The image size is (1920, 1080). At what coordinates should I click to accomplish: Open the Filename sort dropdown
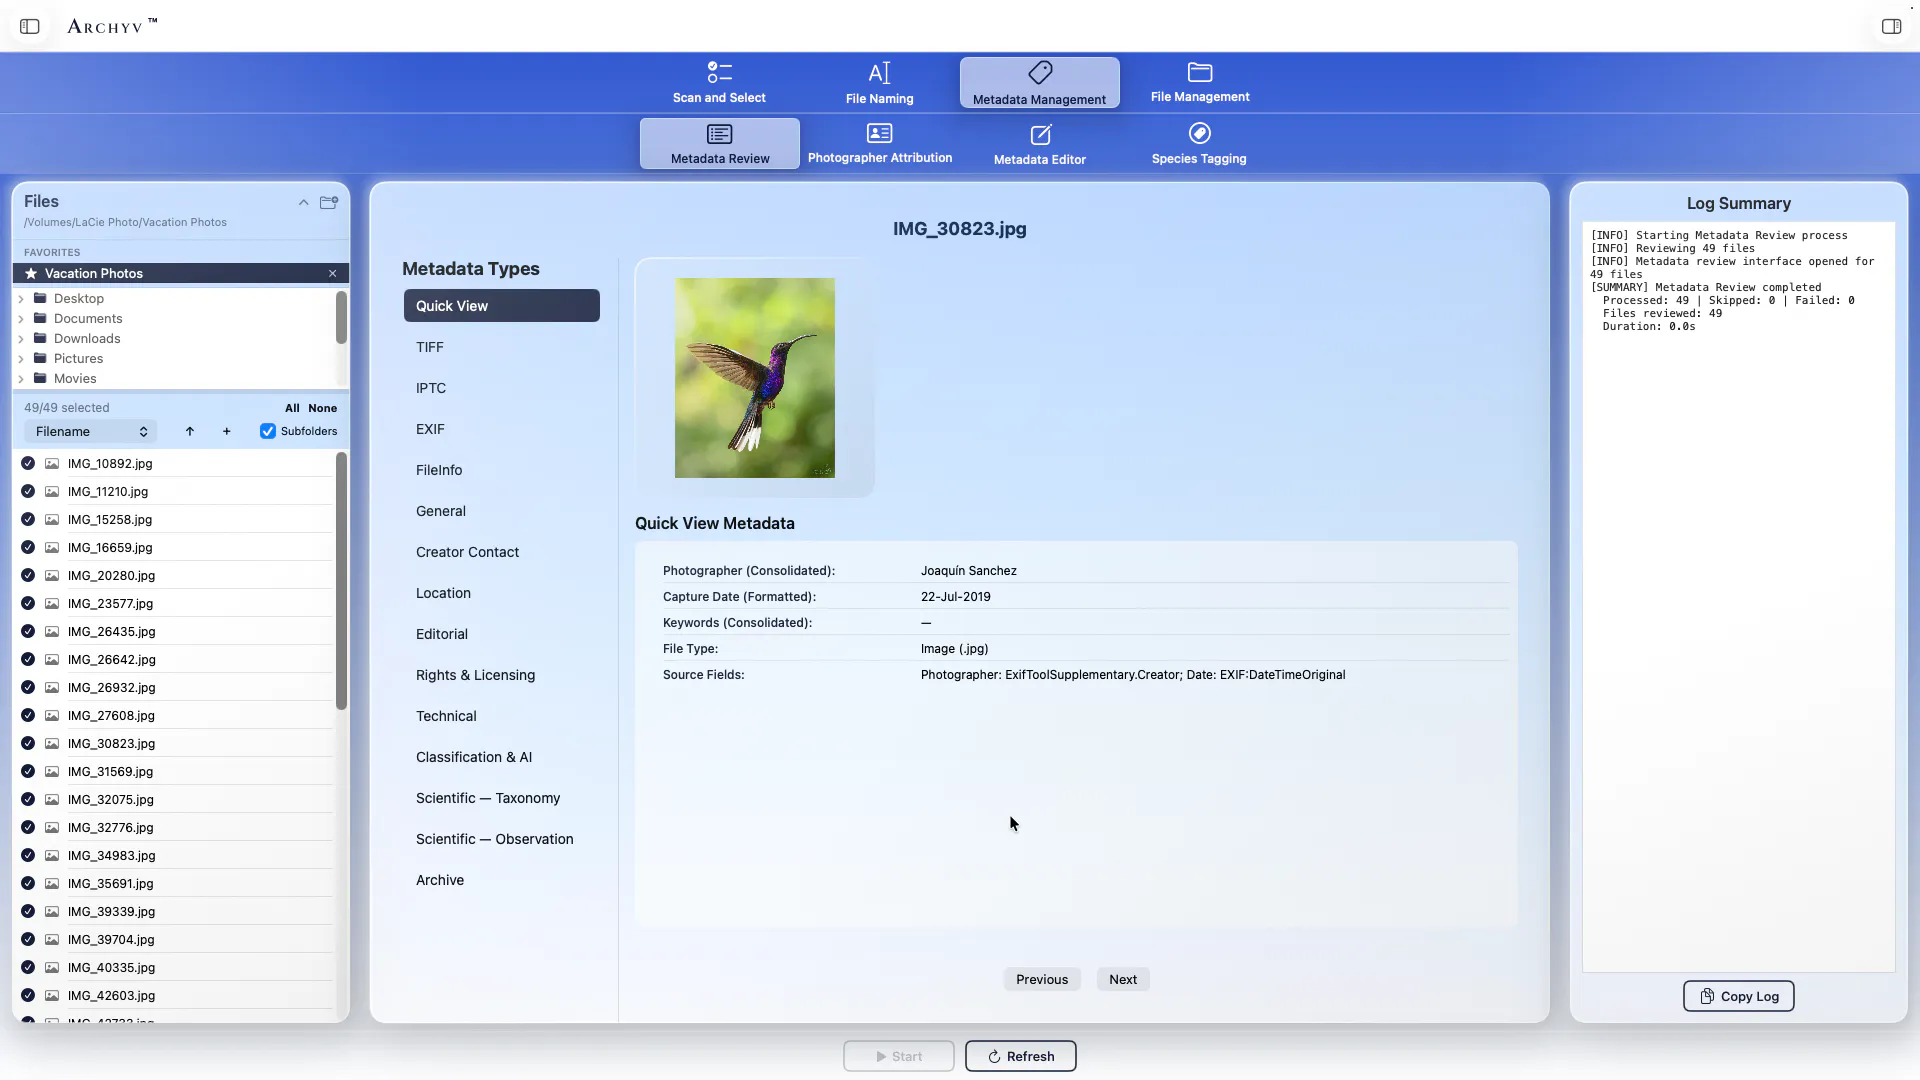[x=90, y=432]
